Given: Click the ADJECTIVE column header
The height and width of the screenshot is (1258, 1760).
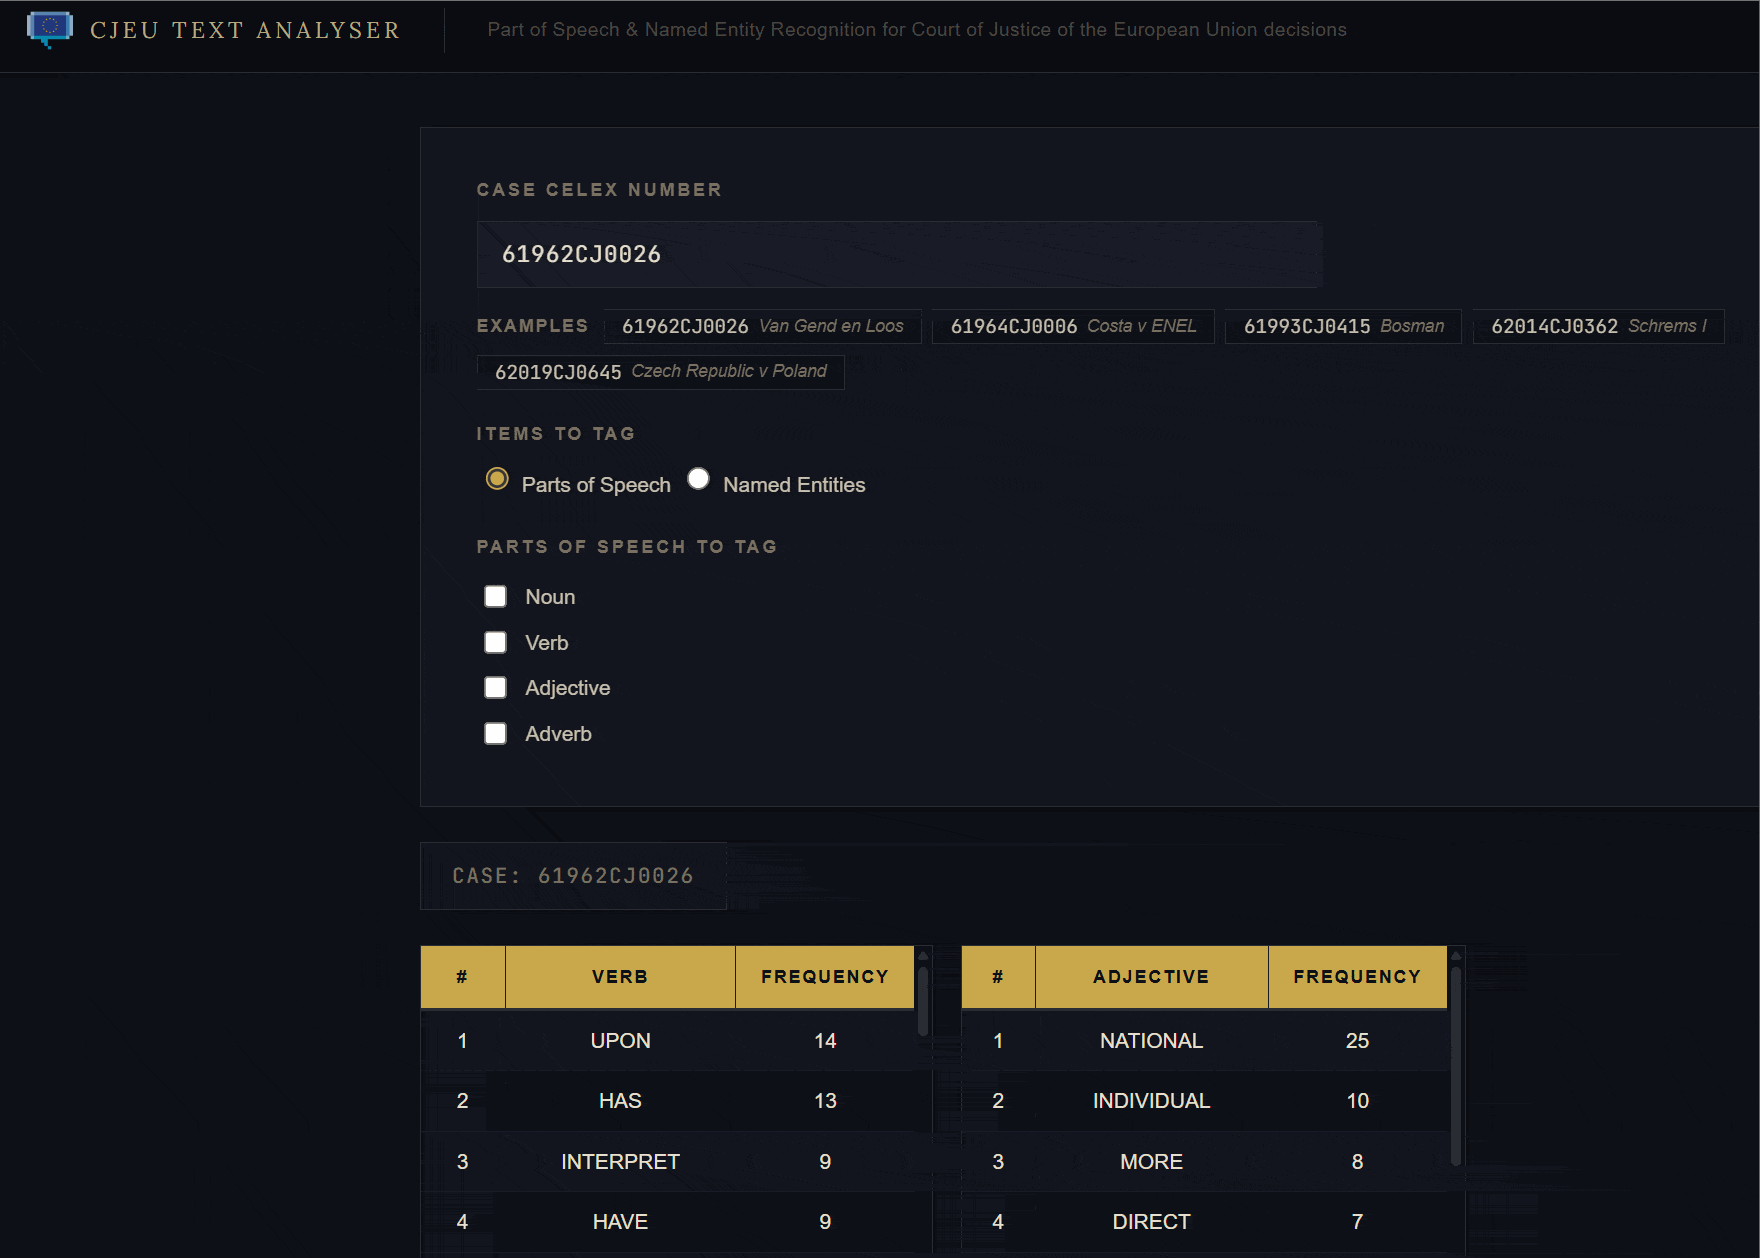Looking at the screenshot, I should [x=1151, y=976].
